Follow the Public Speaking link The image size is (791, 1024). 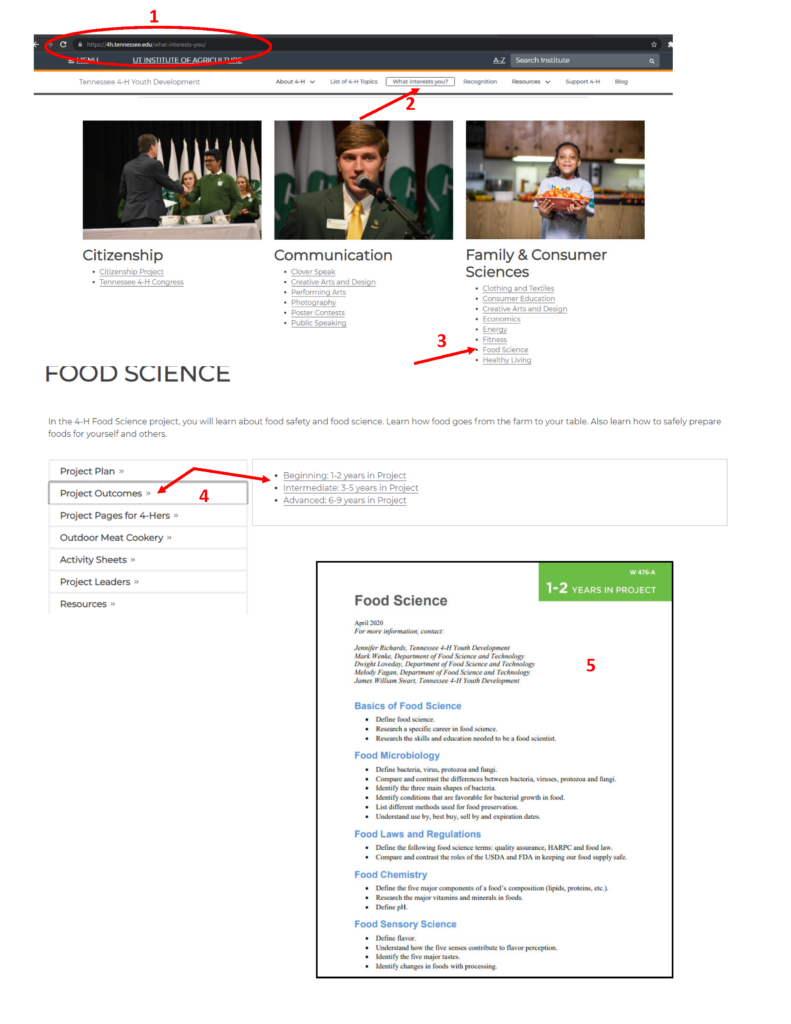pyautogui.click(x=318, y=323)
